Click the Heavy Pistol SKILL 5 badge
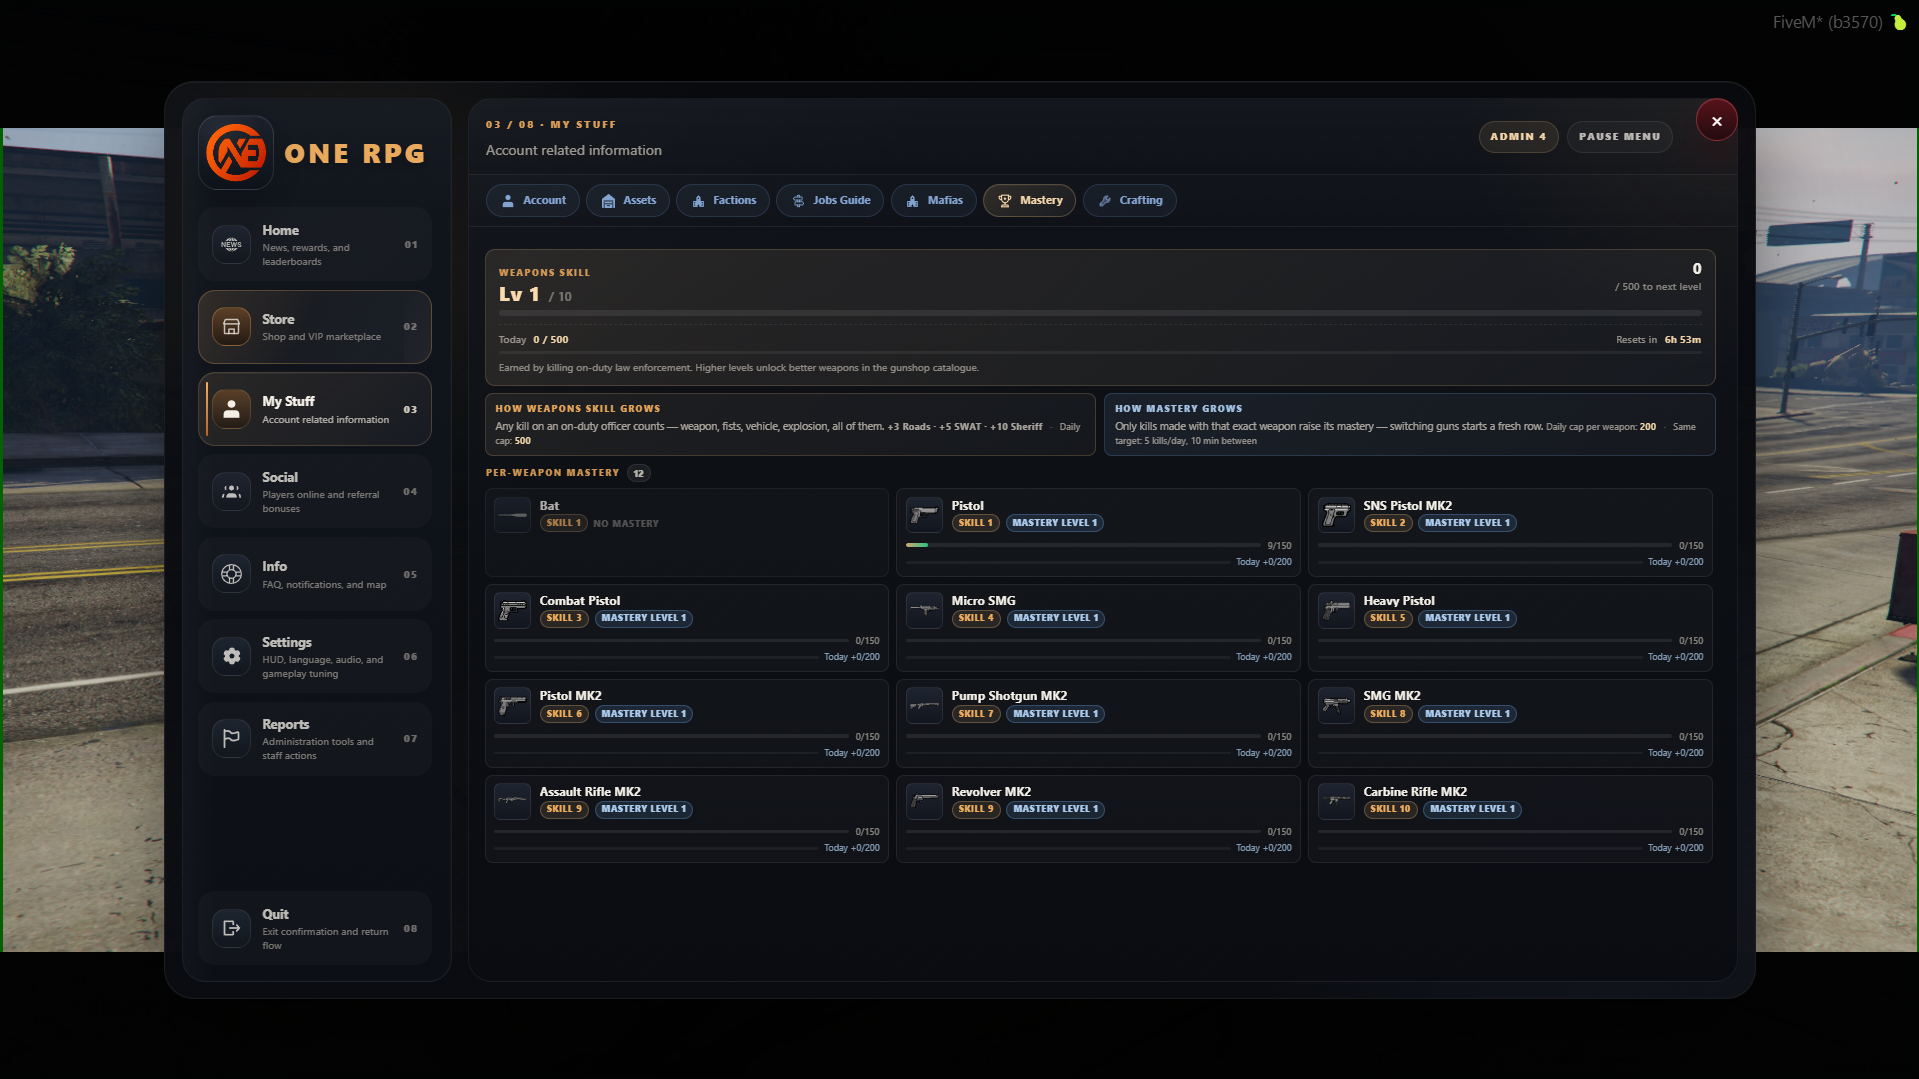The height and width of the screenshot is (1079, 1919). pyautogui.click(x=1387, y=618)
